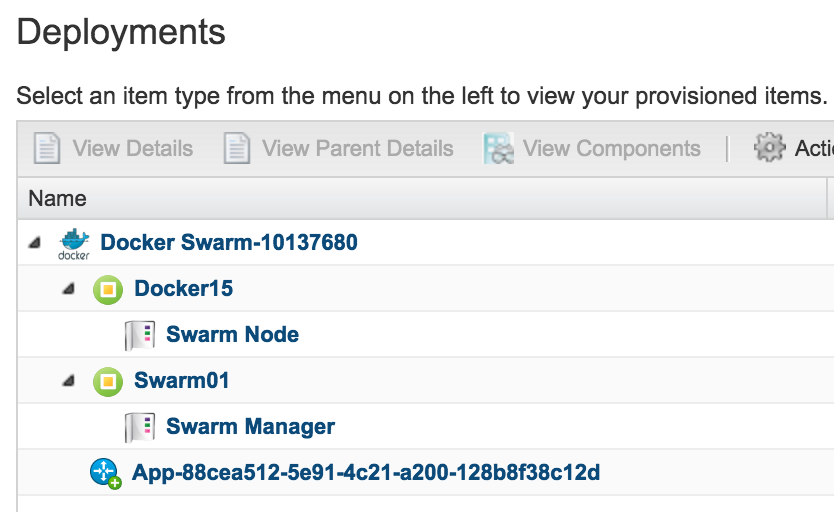Open the App-88cea512 deployment link

pyautogui.click(x=366, y=473)
